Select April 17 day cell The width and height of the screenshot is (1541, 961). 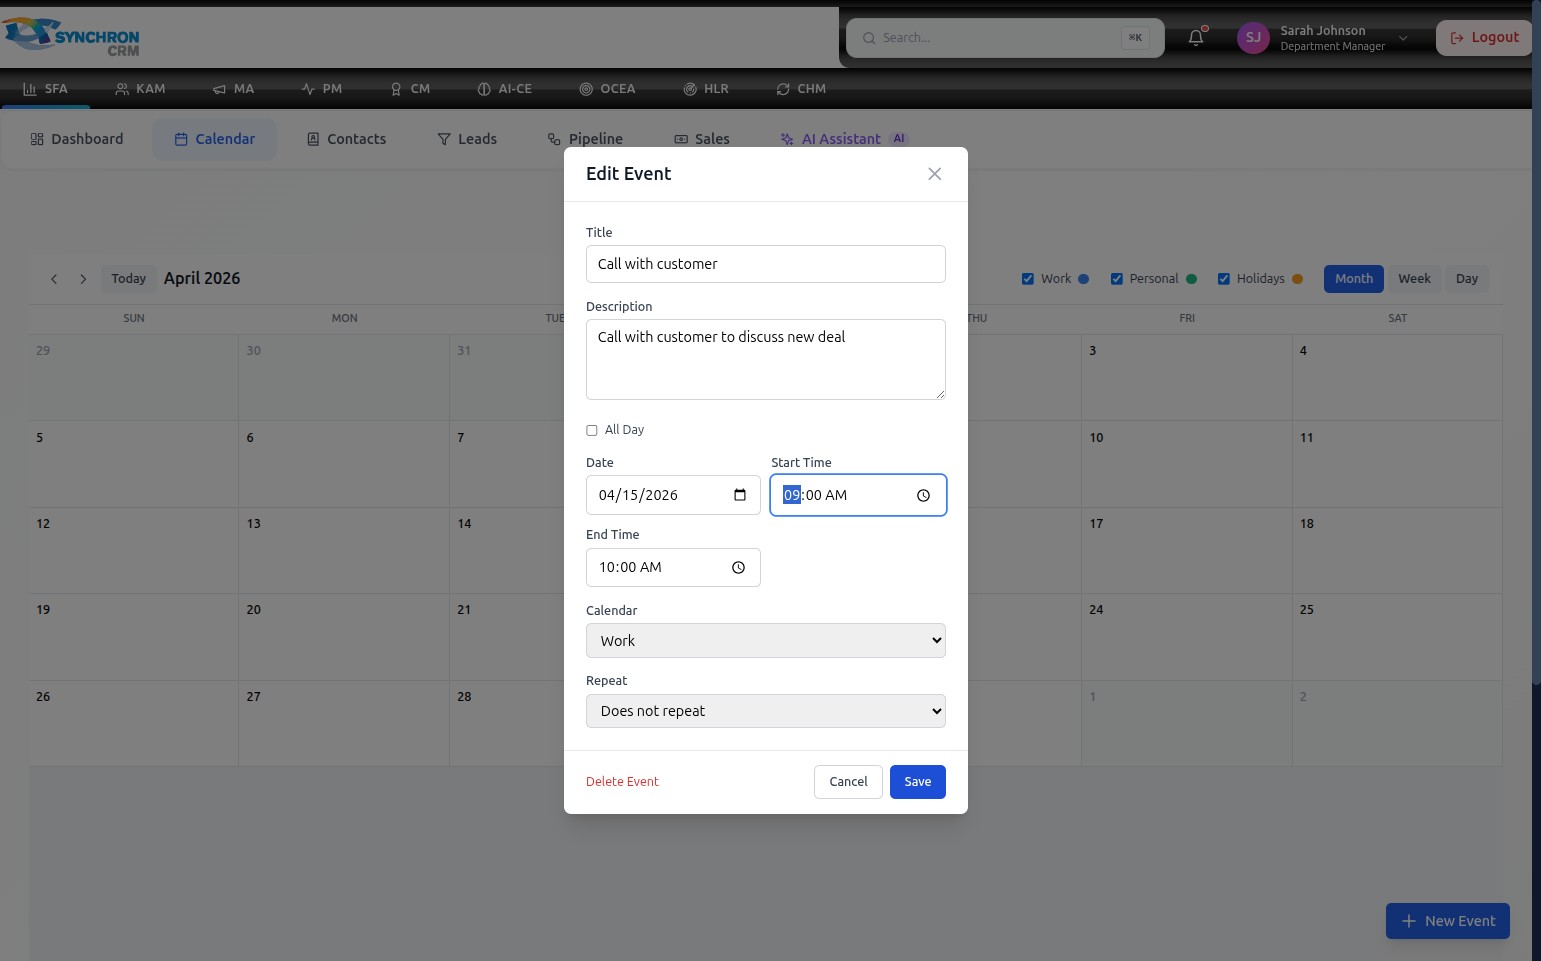click(1186, 550)
